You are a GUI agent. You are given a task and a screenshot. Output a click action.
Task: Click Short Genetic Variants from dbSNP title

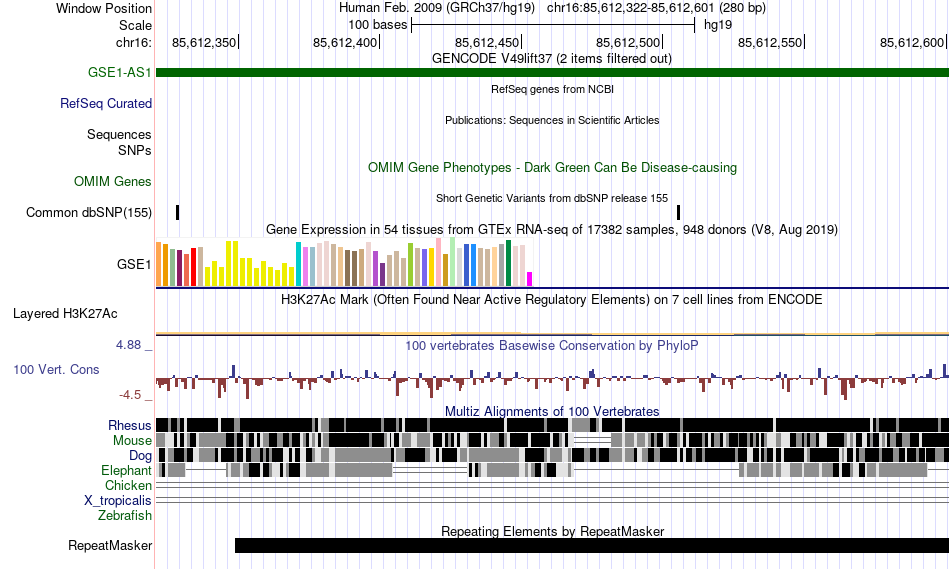click(x=552, y=198)
